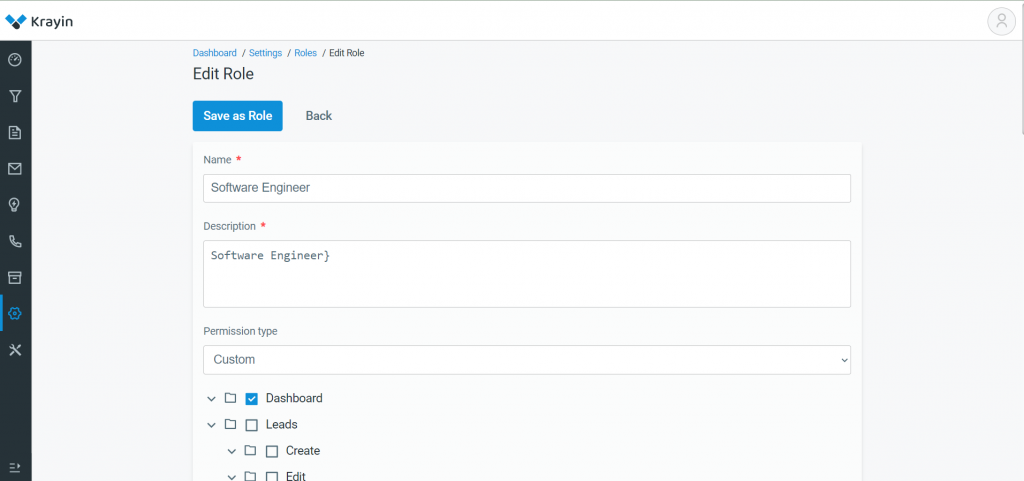1024x481 pixels.
Task: Click the Krayin logo
Action: point(39,22)
